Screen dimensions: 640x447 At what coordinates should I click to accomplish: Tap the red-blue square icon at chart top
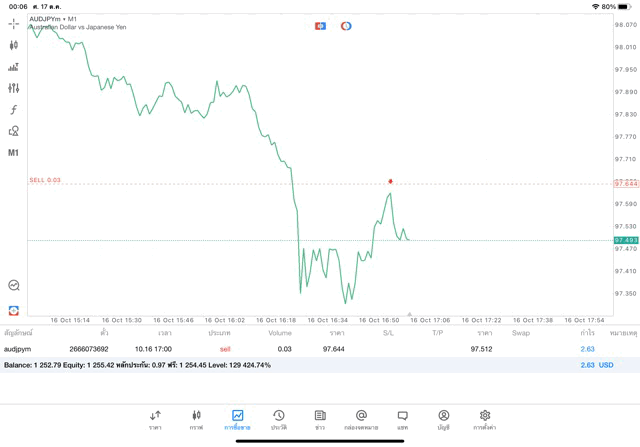click(320, 26)
